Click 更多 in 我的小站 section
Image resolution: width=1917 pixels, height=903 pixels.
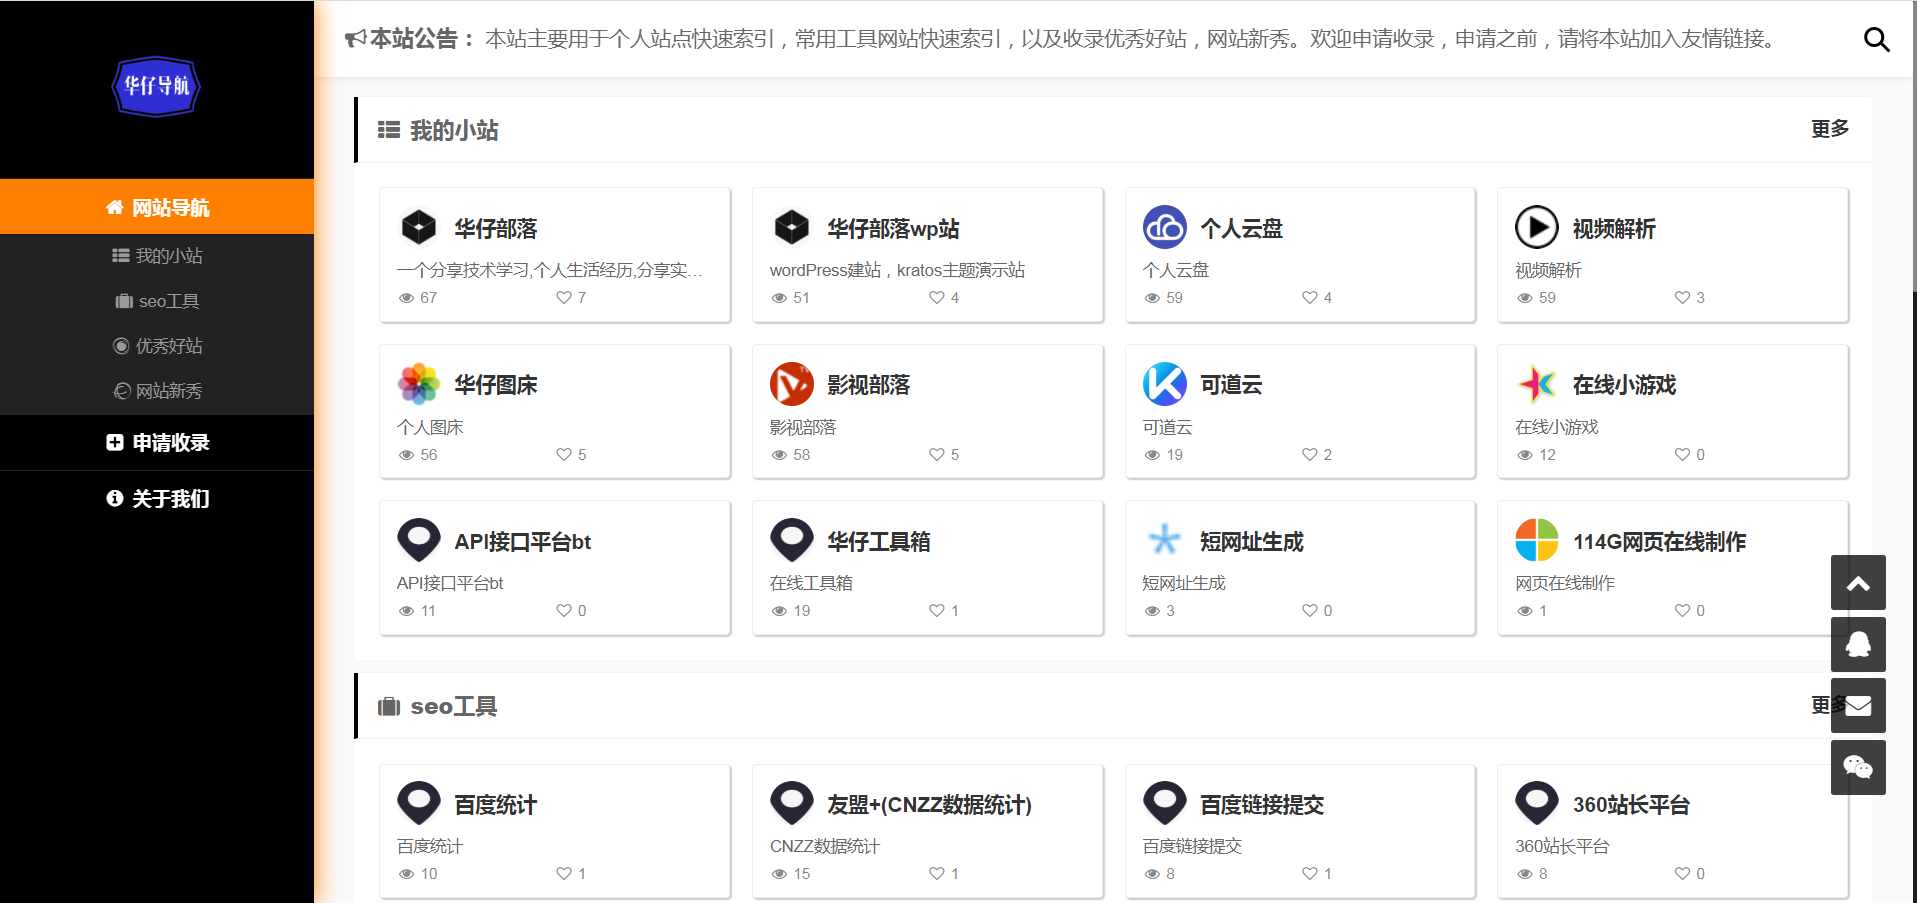[x=1830, y=129]
